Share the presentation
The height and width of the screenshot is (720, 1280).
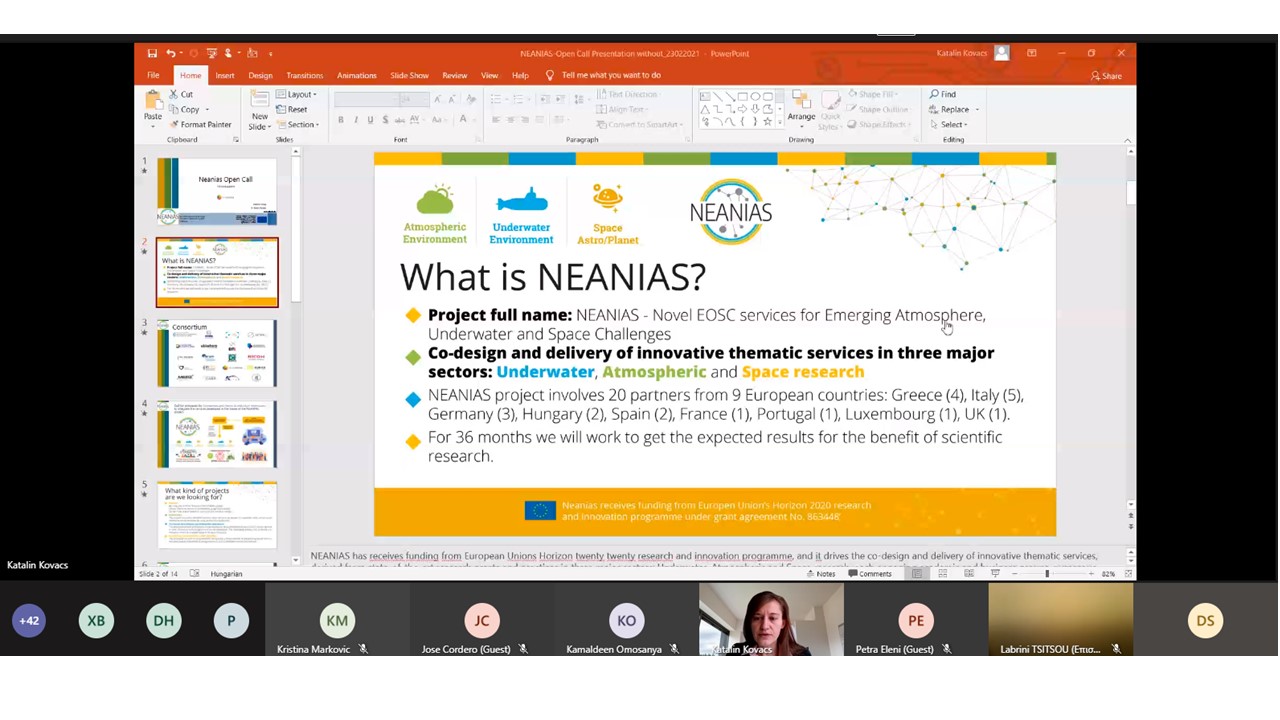[1106, 75]
